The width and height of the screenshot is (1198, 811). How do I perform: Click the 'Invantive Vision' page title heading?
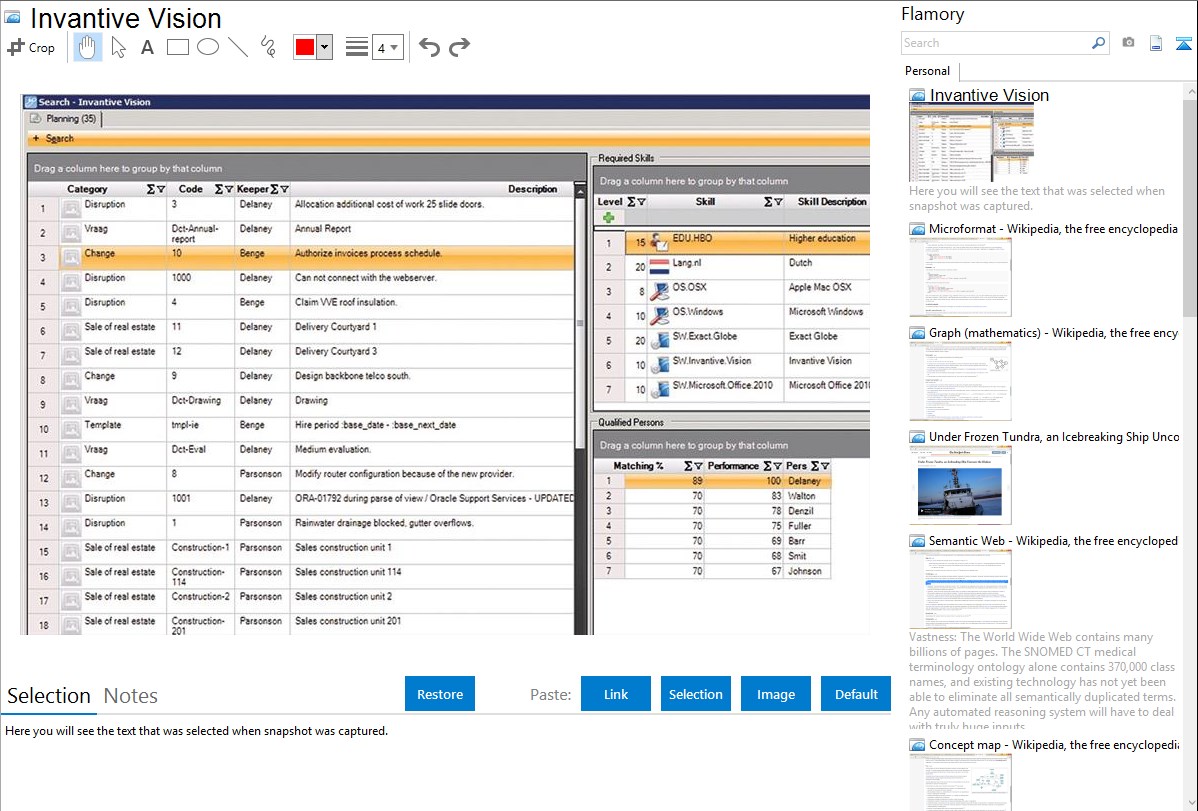point(125,18)
